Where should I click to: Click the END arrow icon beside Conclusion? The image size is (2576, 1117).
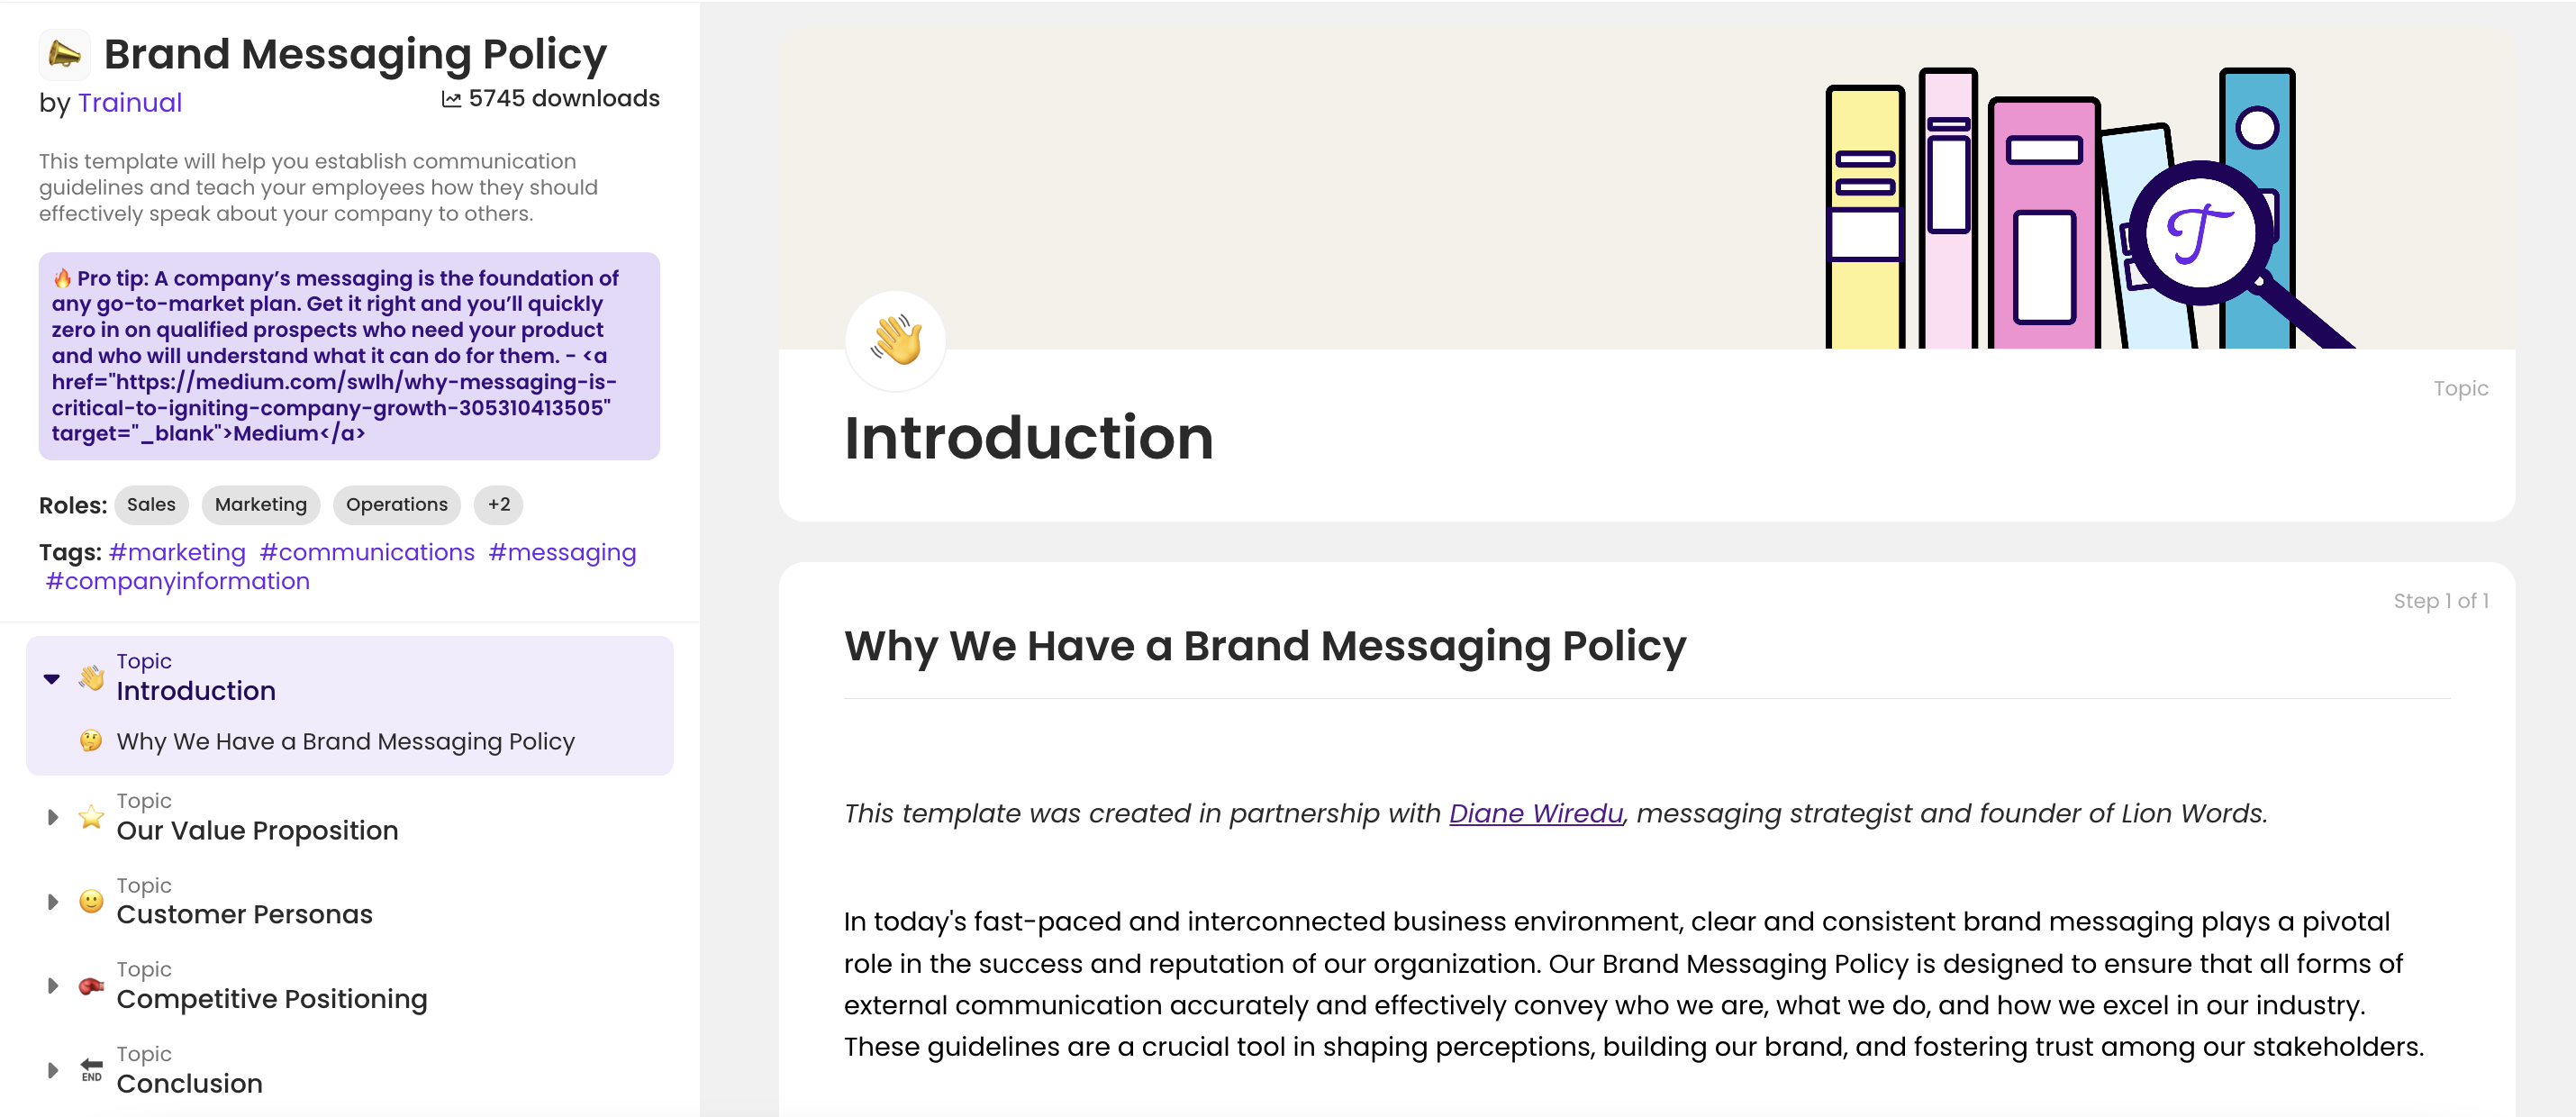(91, 1069)
